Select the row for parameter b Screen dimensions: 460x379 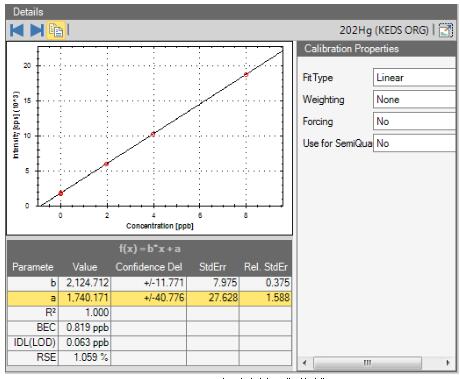click(149, 283)
